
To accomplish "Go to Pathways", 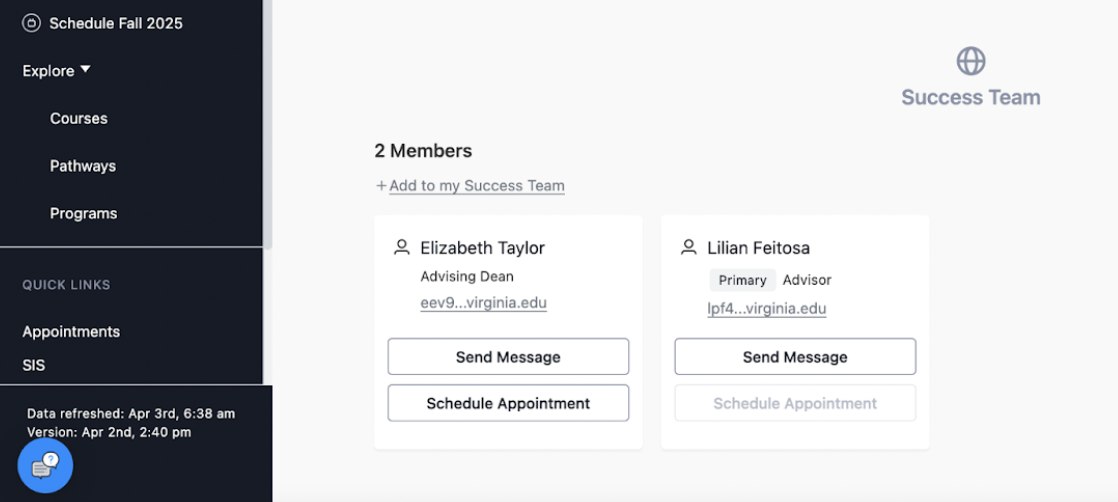I will point(83,166).
